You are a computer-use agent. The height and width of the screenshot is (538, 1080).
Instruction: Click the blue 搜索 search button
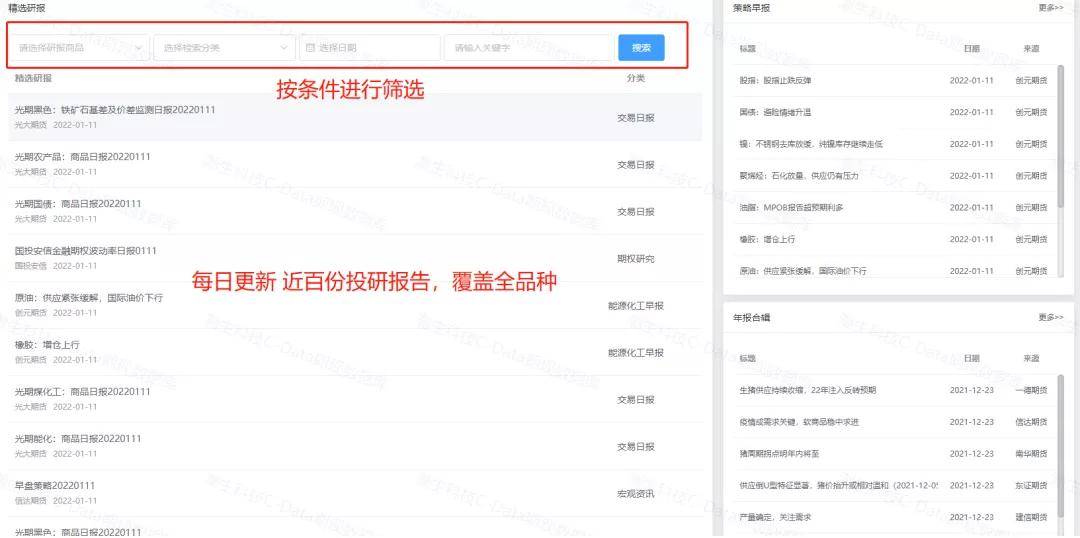641,48
